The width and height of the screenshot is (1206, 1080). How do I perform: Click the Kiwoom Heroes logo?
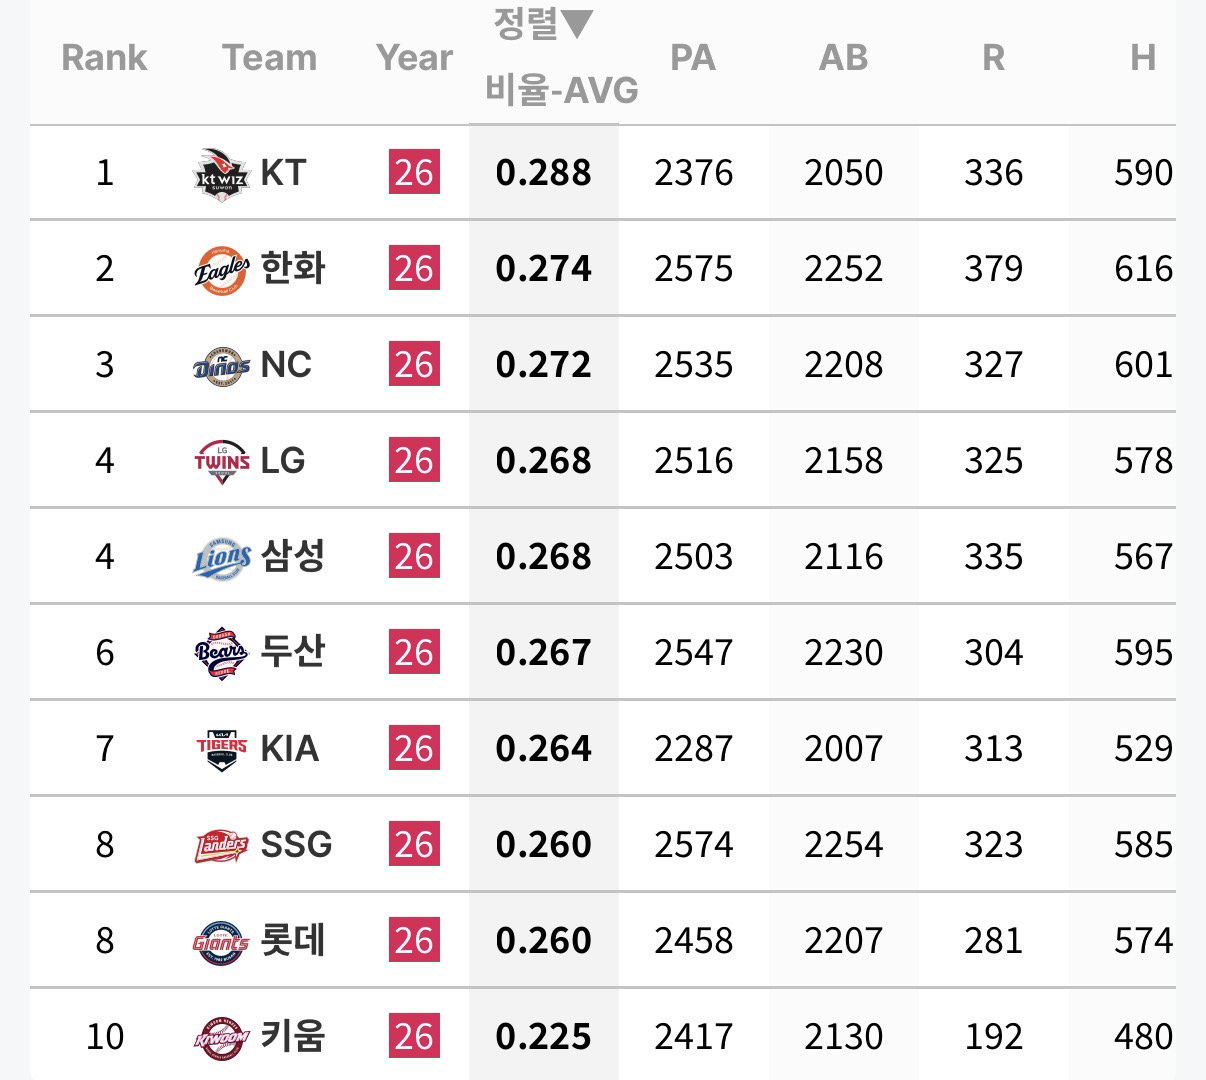click(221, 1038)
